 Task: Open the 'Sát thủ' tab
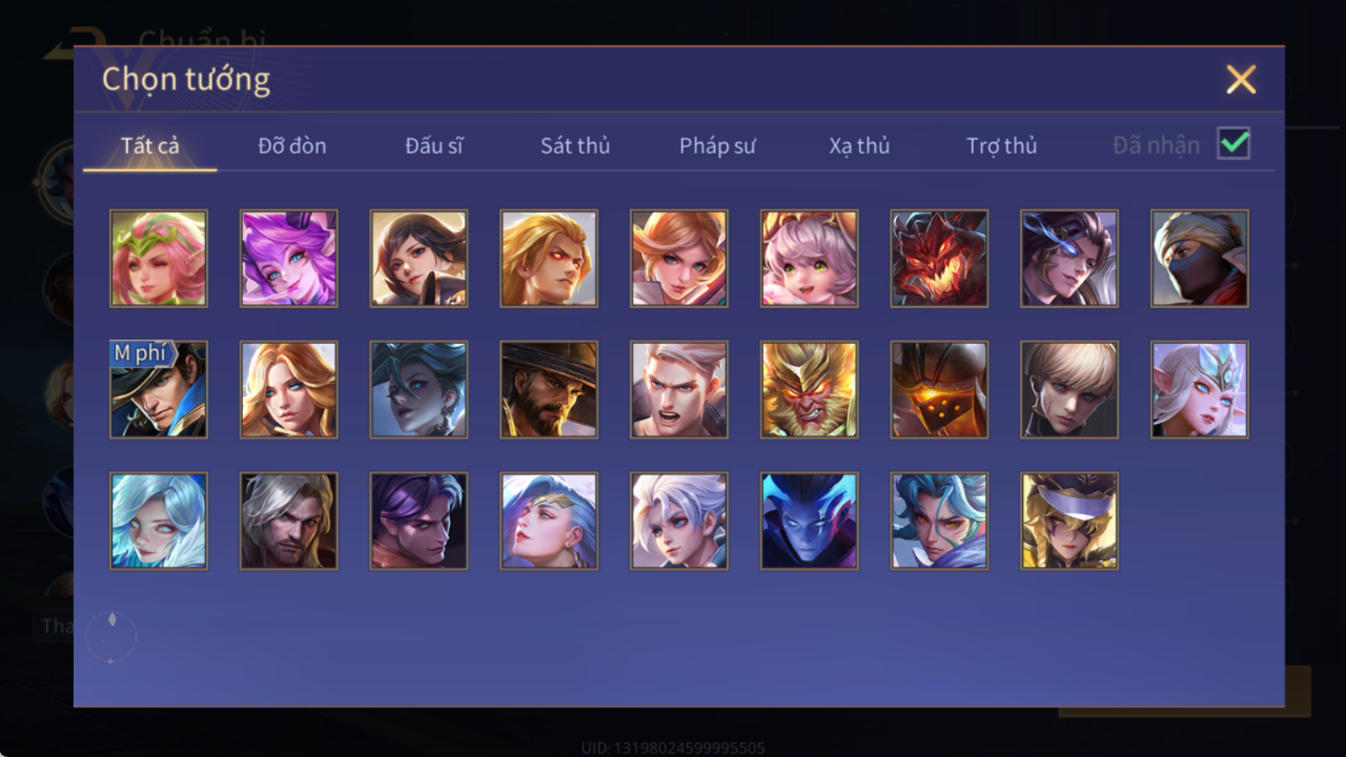[575, 146]
